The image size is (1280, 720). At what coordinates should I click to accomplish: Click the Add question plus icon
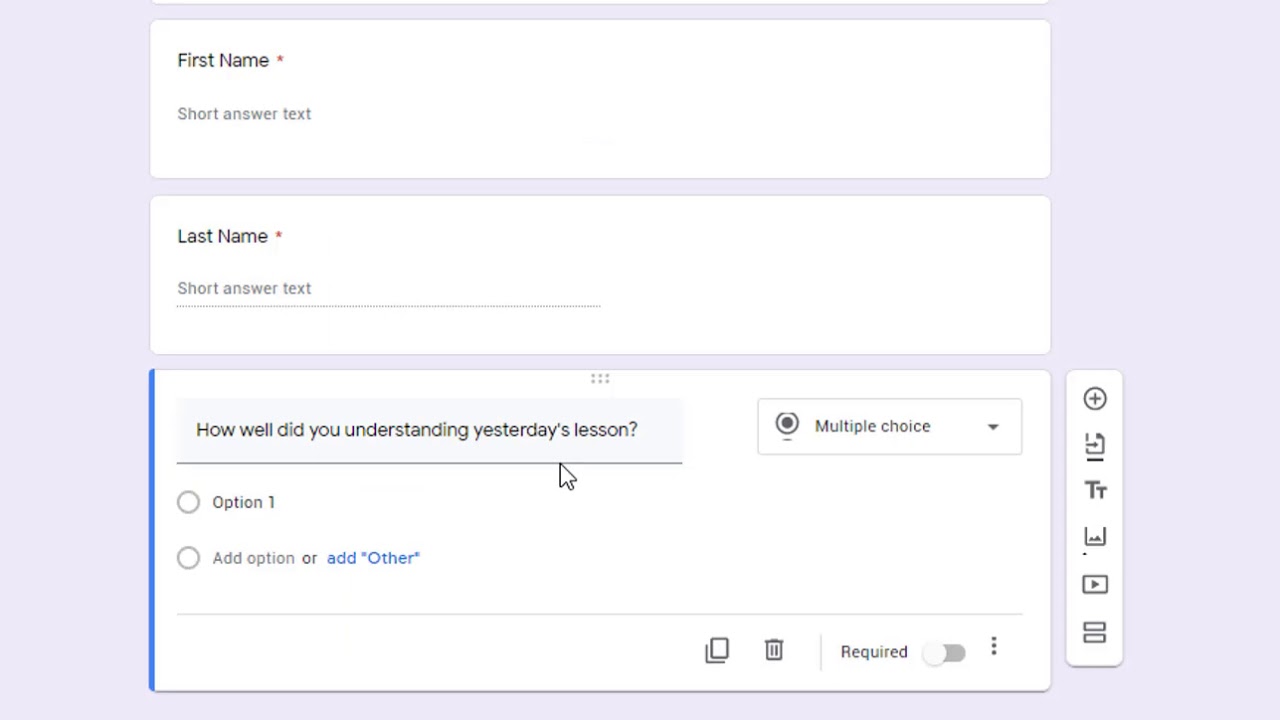click(x=1095, y=399)
